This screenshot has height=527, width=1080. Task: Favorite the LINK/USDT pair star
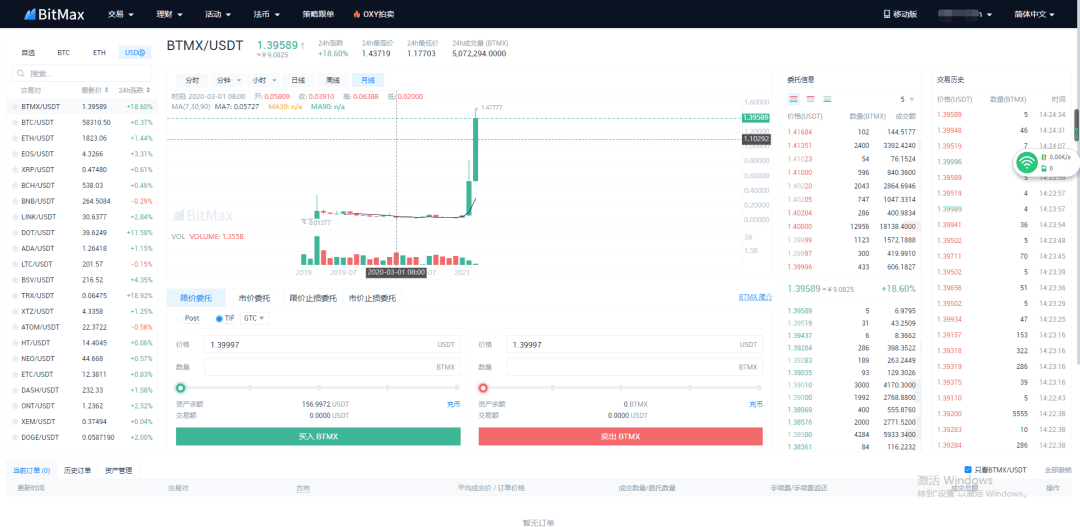click(15, 217)
